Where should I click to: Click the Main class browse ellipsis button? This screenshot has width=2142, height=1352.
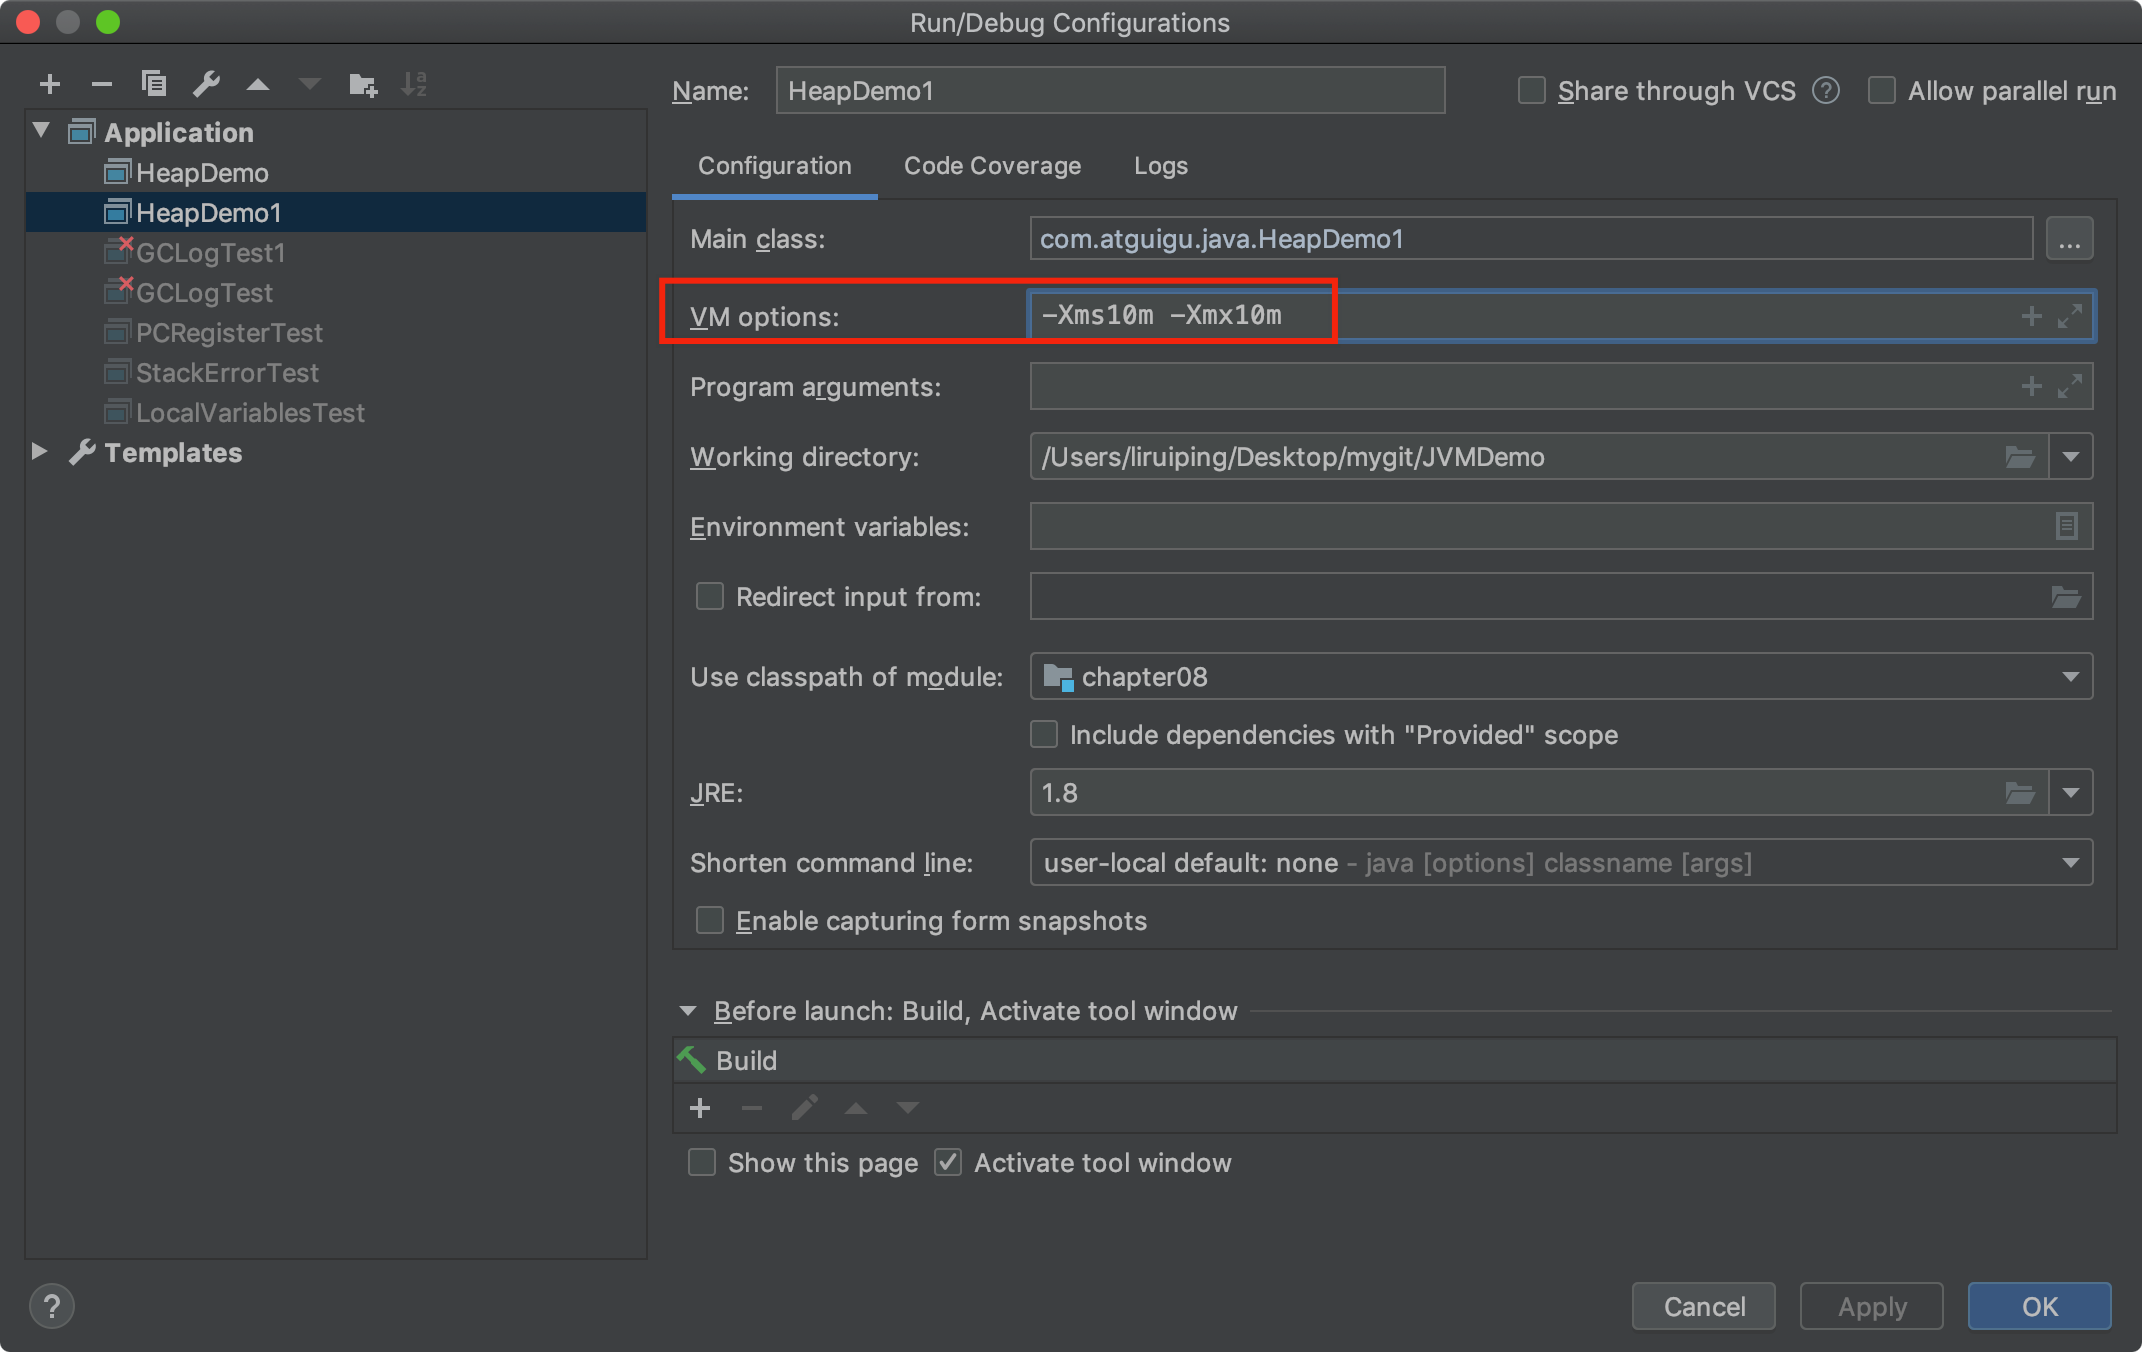pyautogui.click(x=2069, y=240)
